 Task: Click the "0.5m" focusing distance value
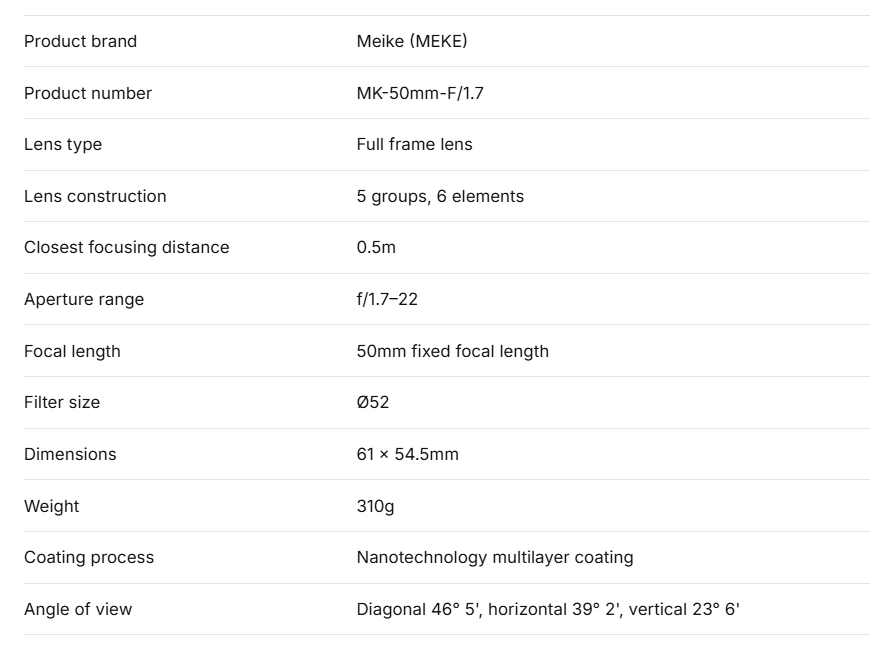[376, 247]
